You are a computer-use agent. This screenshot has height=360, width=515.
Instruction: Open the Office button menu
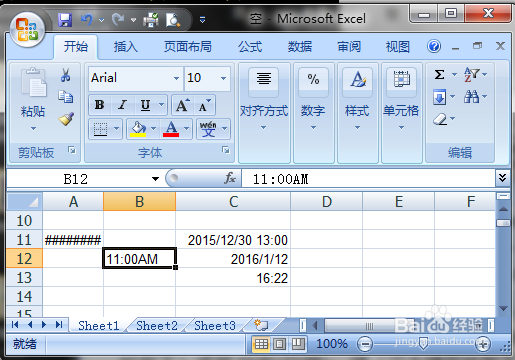point(27,29)
